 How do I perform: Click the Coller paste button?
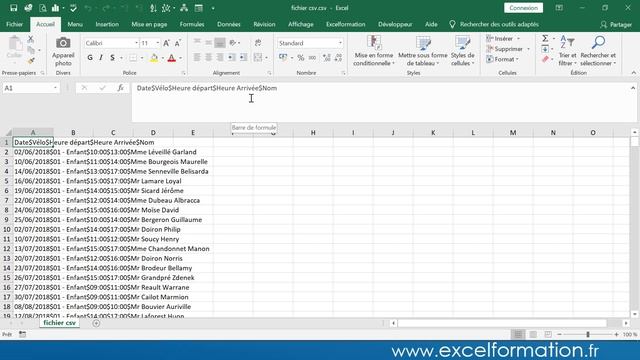tap(14, 49)
